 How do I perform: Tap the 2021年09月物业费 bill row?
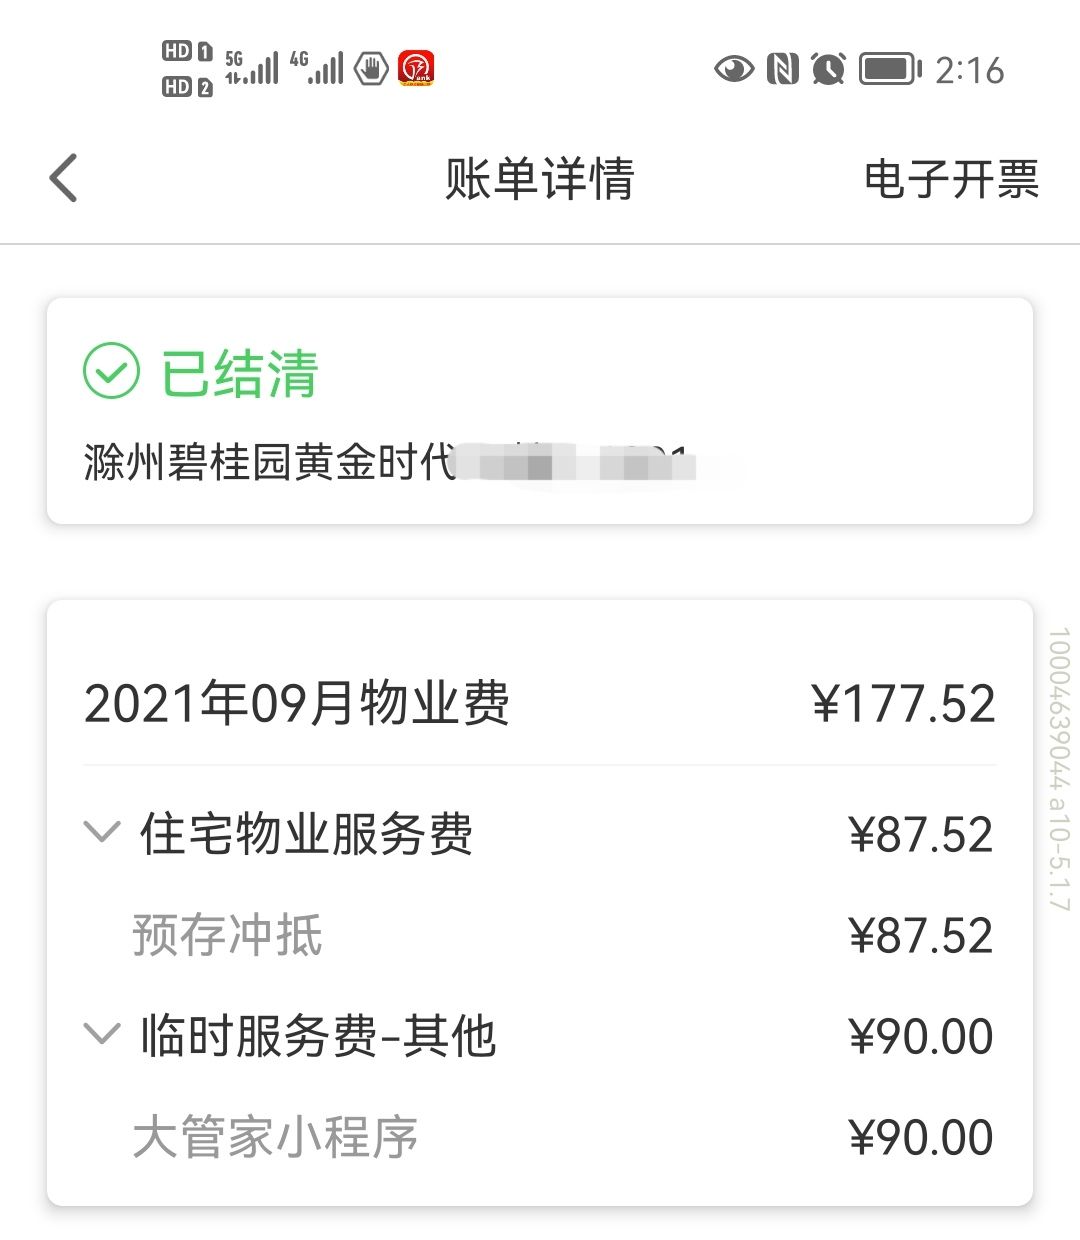coord(540,703)
